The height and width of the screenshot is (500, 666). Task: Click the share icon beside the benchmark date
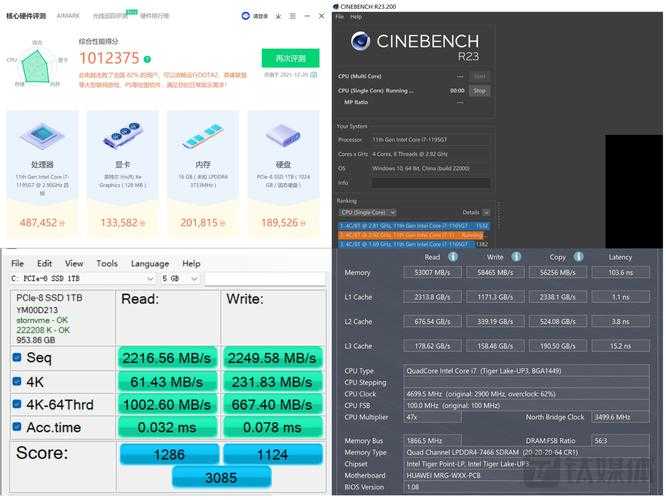tap(313, 75)
